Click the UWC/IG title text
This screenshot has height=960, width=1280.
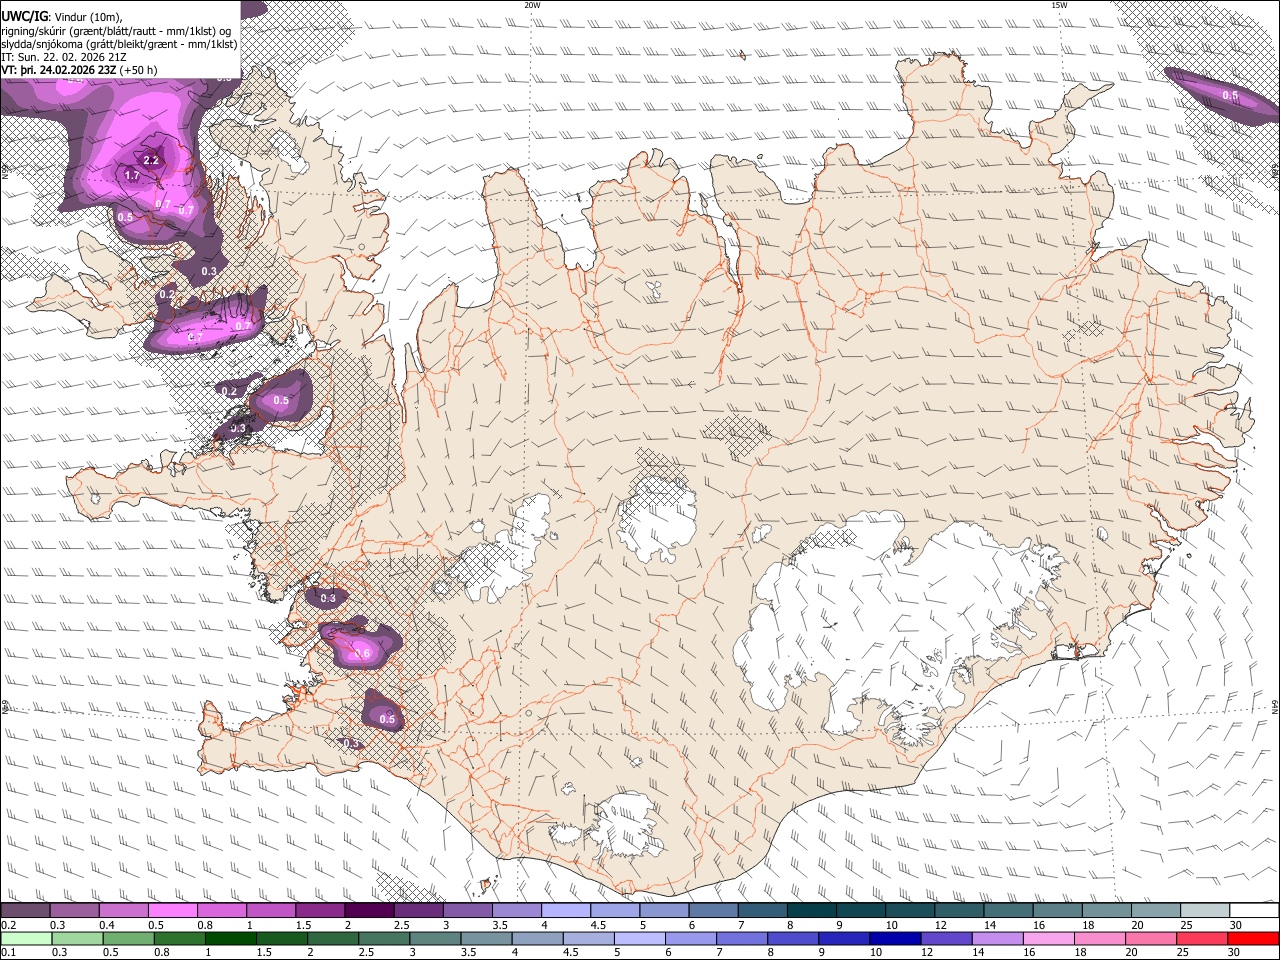click(23, 15)
